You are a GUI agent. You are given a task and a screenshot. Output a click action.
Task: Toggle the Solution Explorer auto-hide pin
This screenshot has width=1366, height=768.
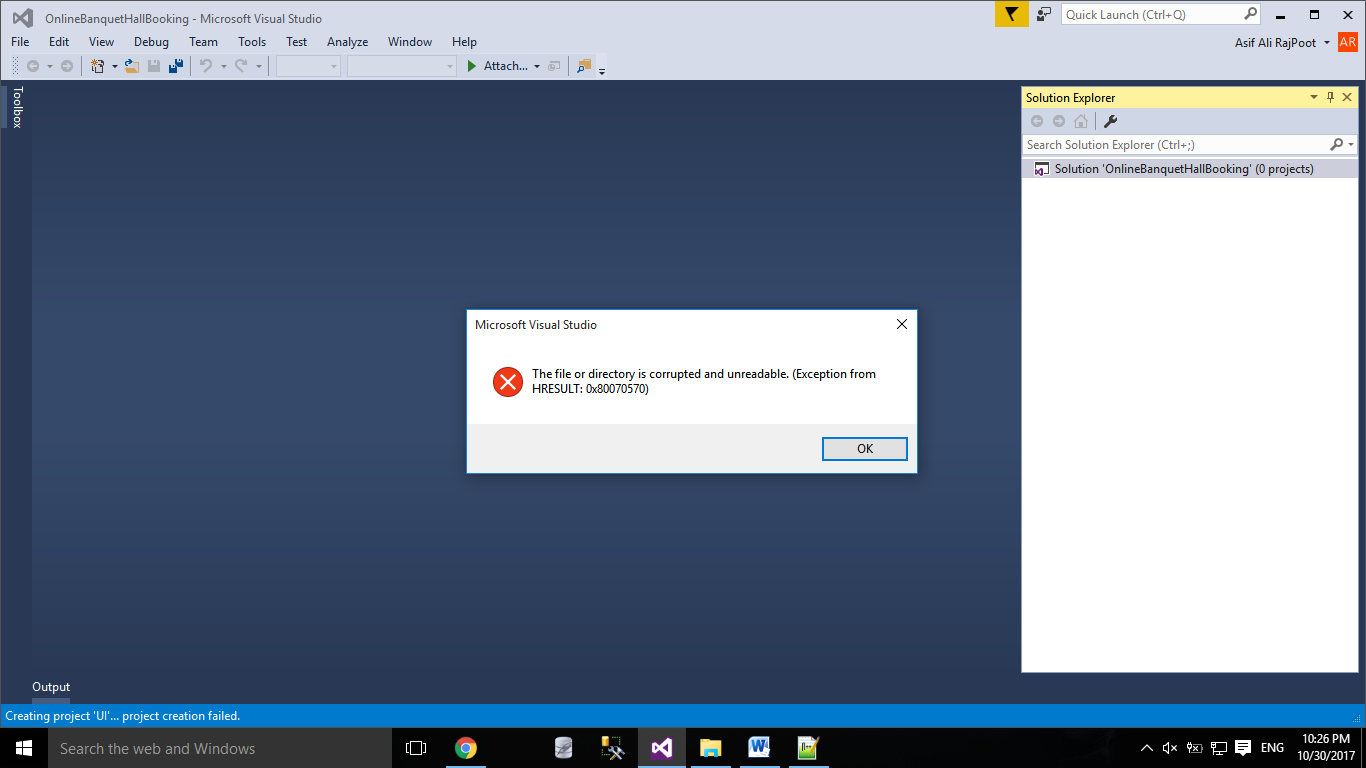(1330, 97)
